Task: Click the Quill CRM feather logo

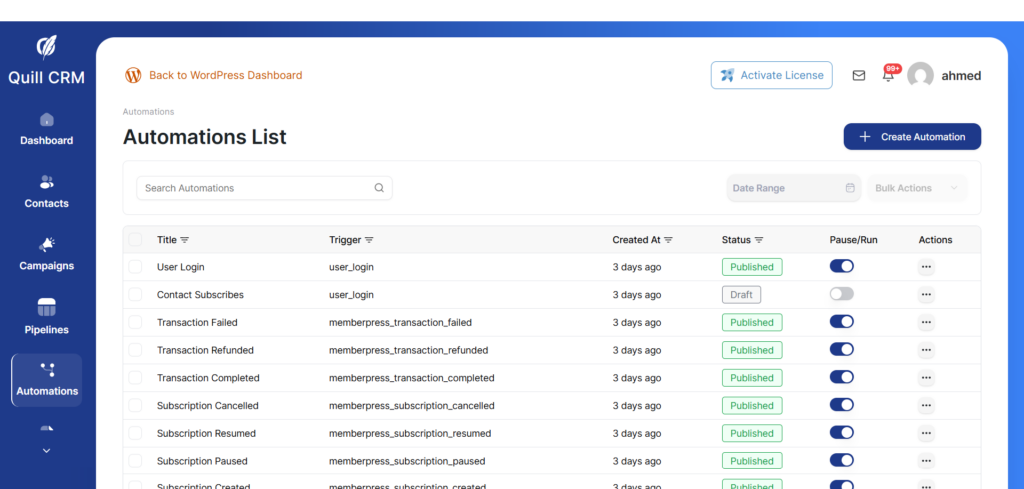Action: (x=47, y=47)
